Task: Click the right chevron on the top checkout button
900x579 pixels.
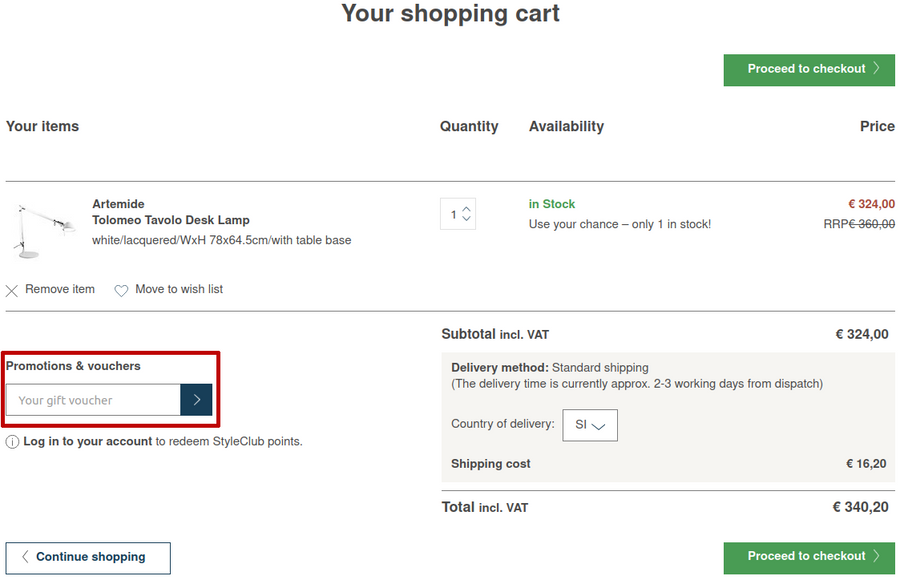Action: (x=877, y=69)
